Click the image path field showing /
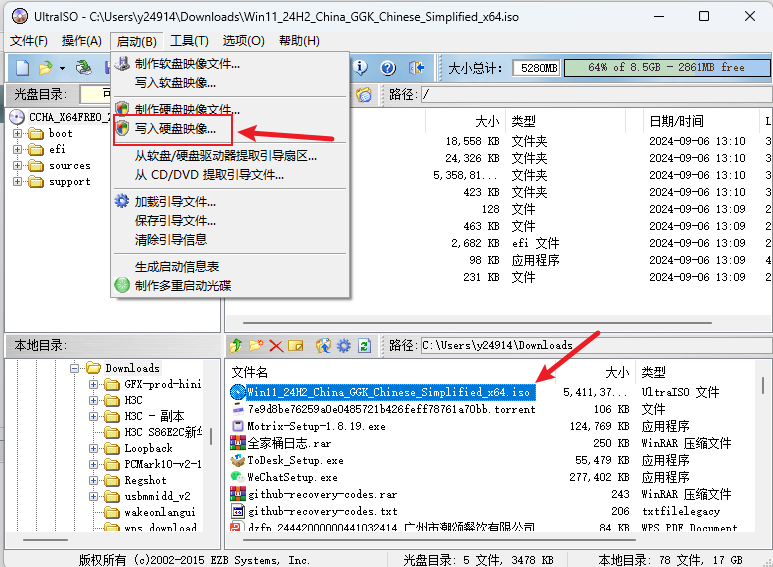 (595, 94)
